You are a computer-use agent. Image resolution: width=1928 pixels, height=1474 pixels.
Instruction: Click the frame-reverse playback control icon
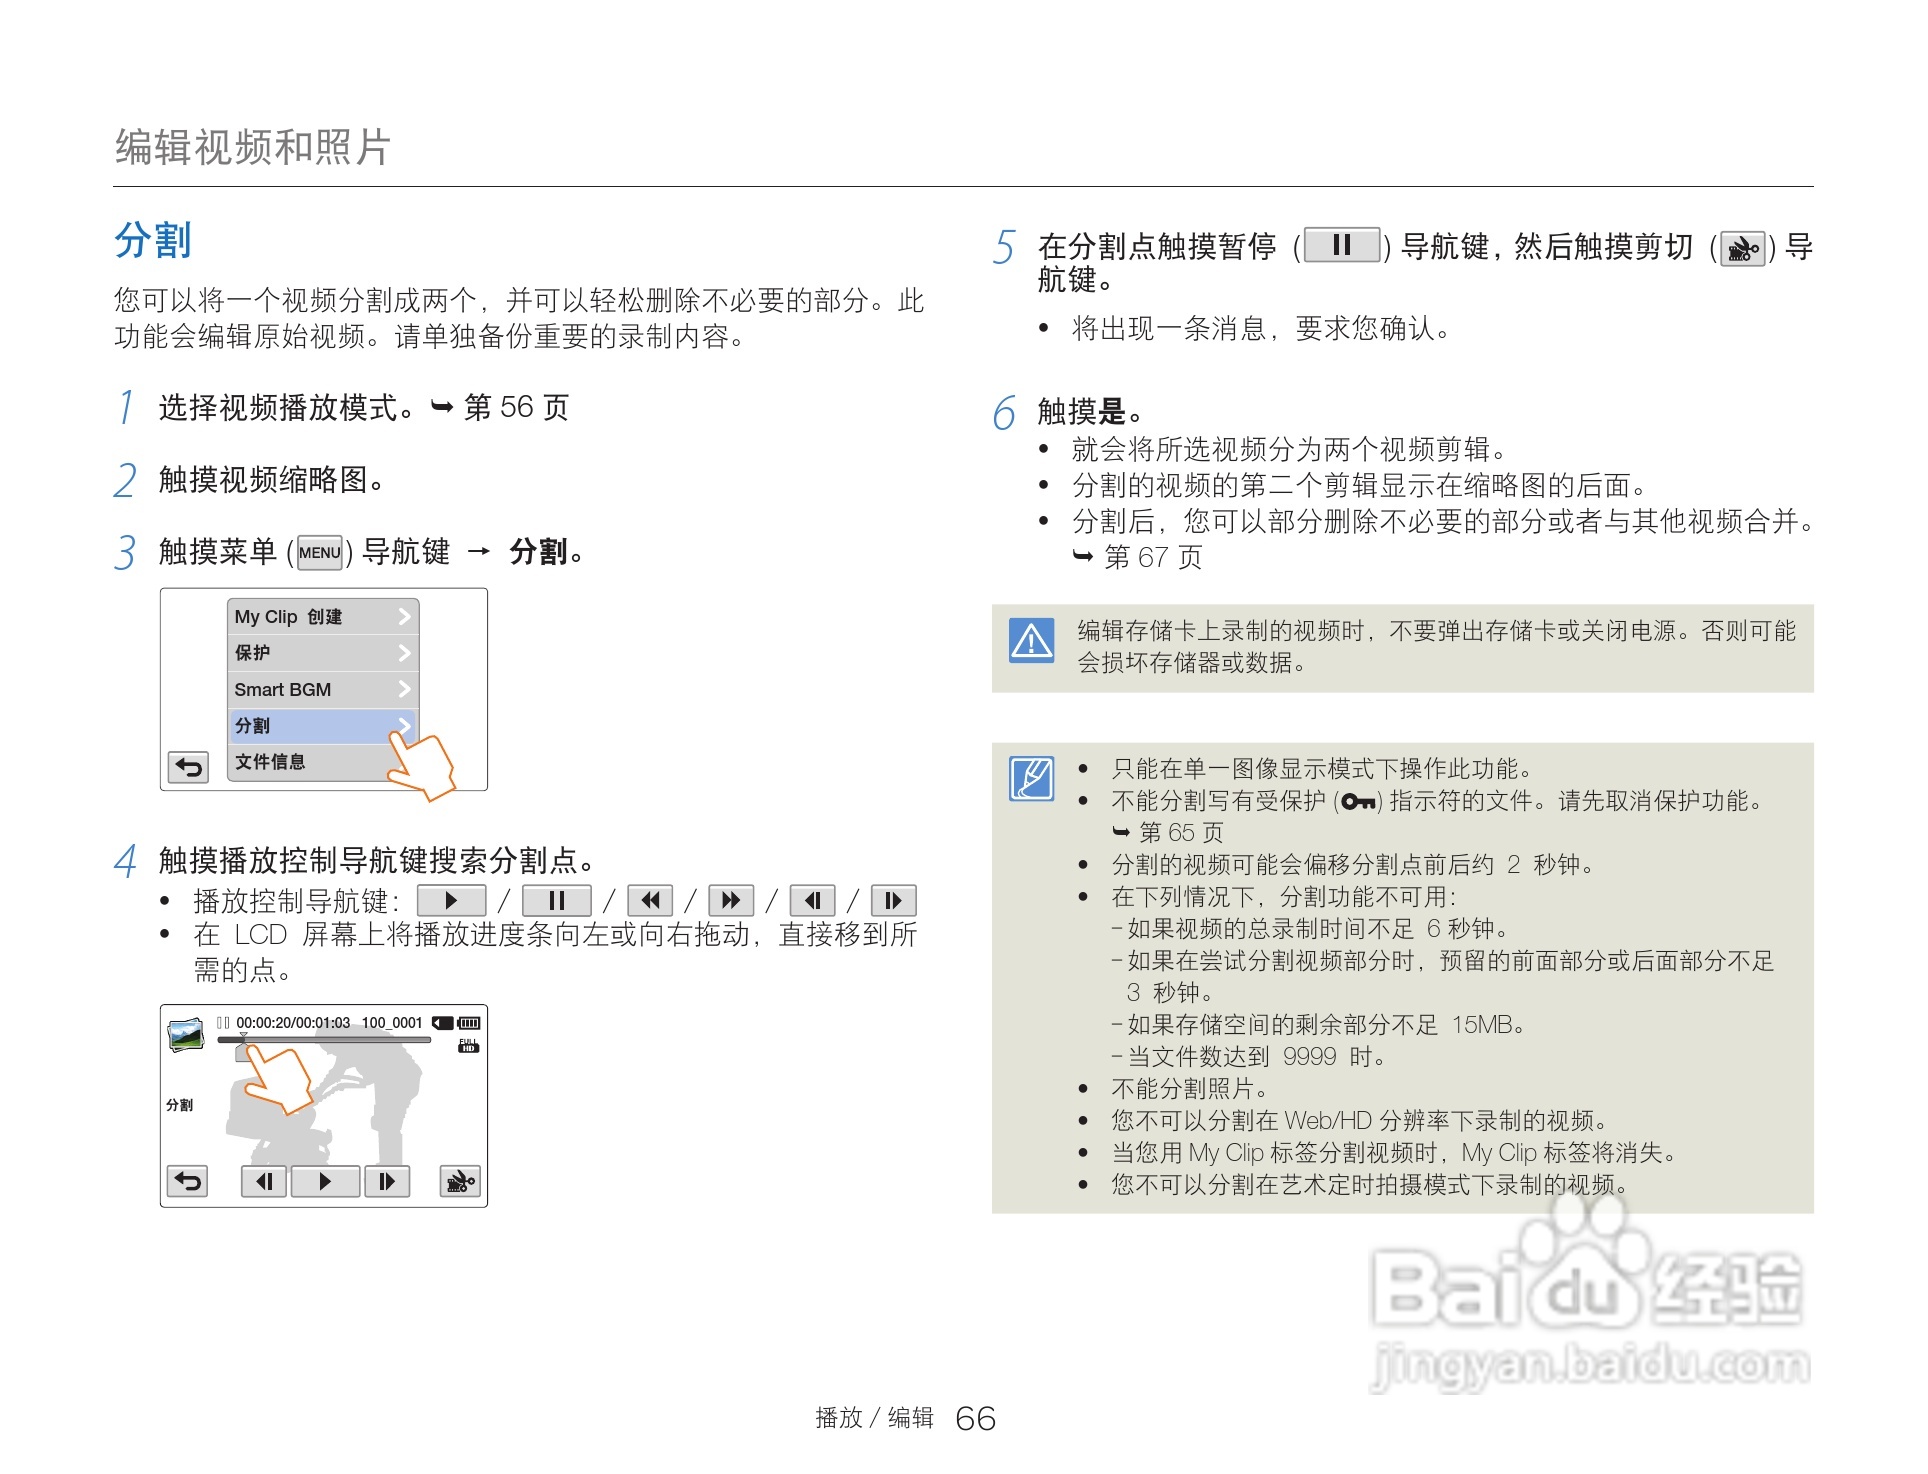tap(815, 900)
